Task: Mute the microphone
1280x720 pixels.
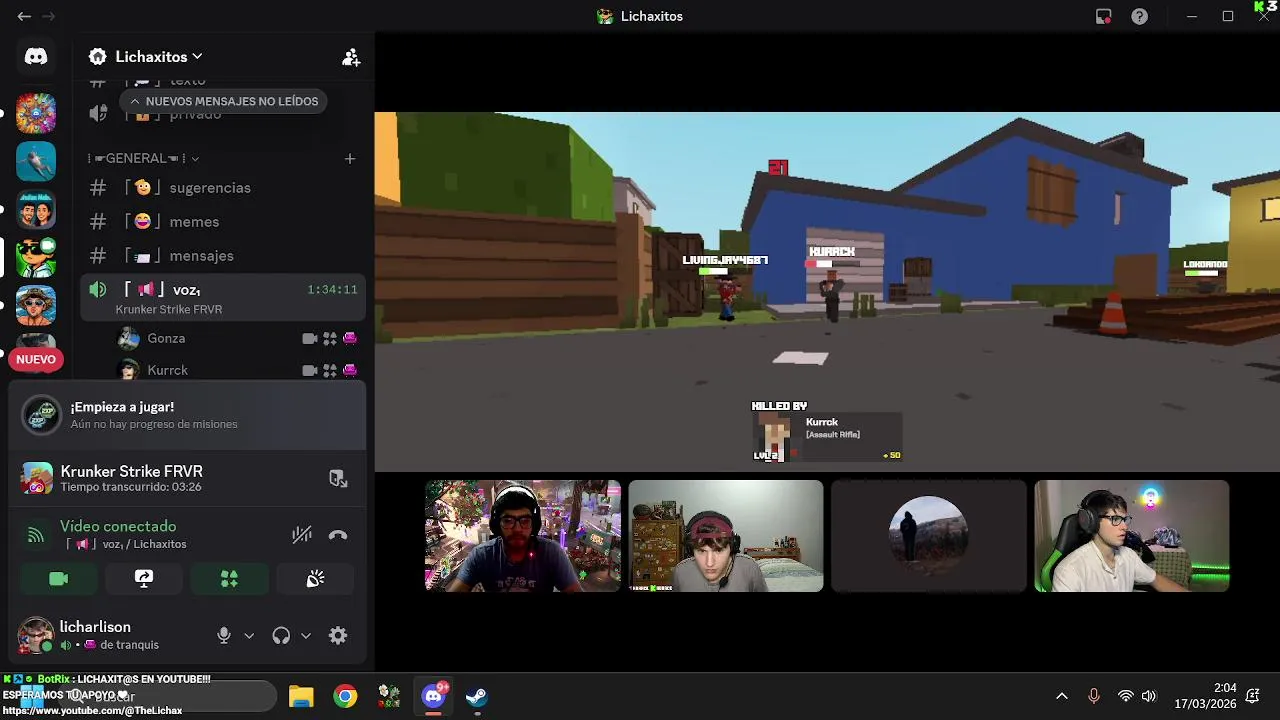Action: (224, 635)
